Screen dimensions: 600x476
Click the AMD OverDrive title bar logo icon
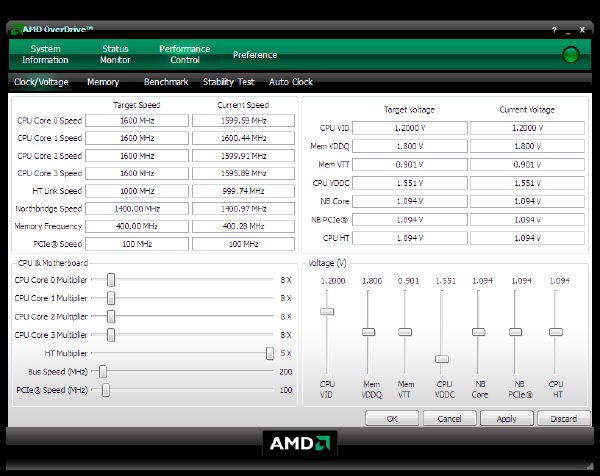click(16, 29)
